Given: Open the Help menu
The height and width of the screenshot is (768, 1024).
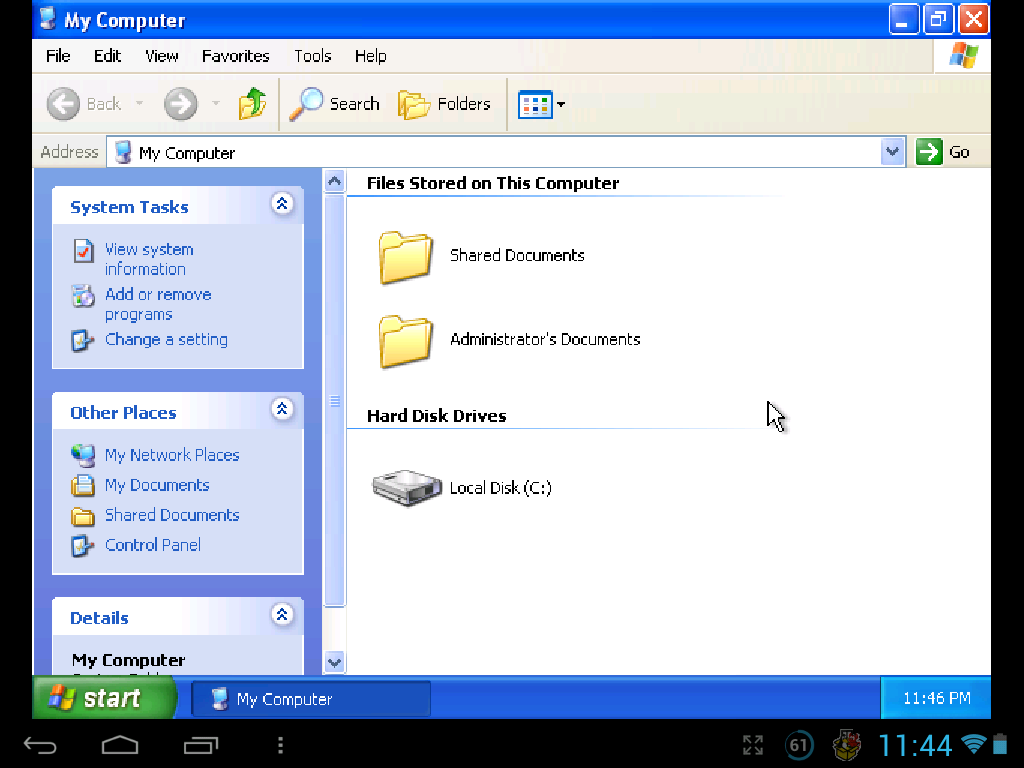Looking at the screenshot, I should tap(370, 56).
